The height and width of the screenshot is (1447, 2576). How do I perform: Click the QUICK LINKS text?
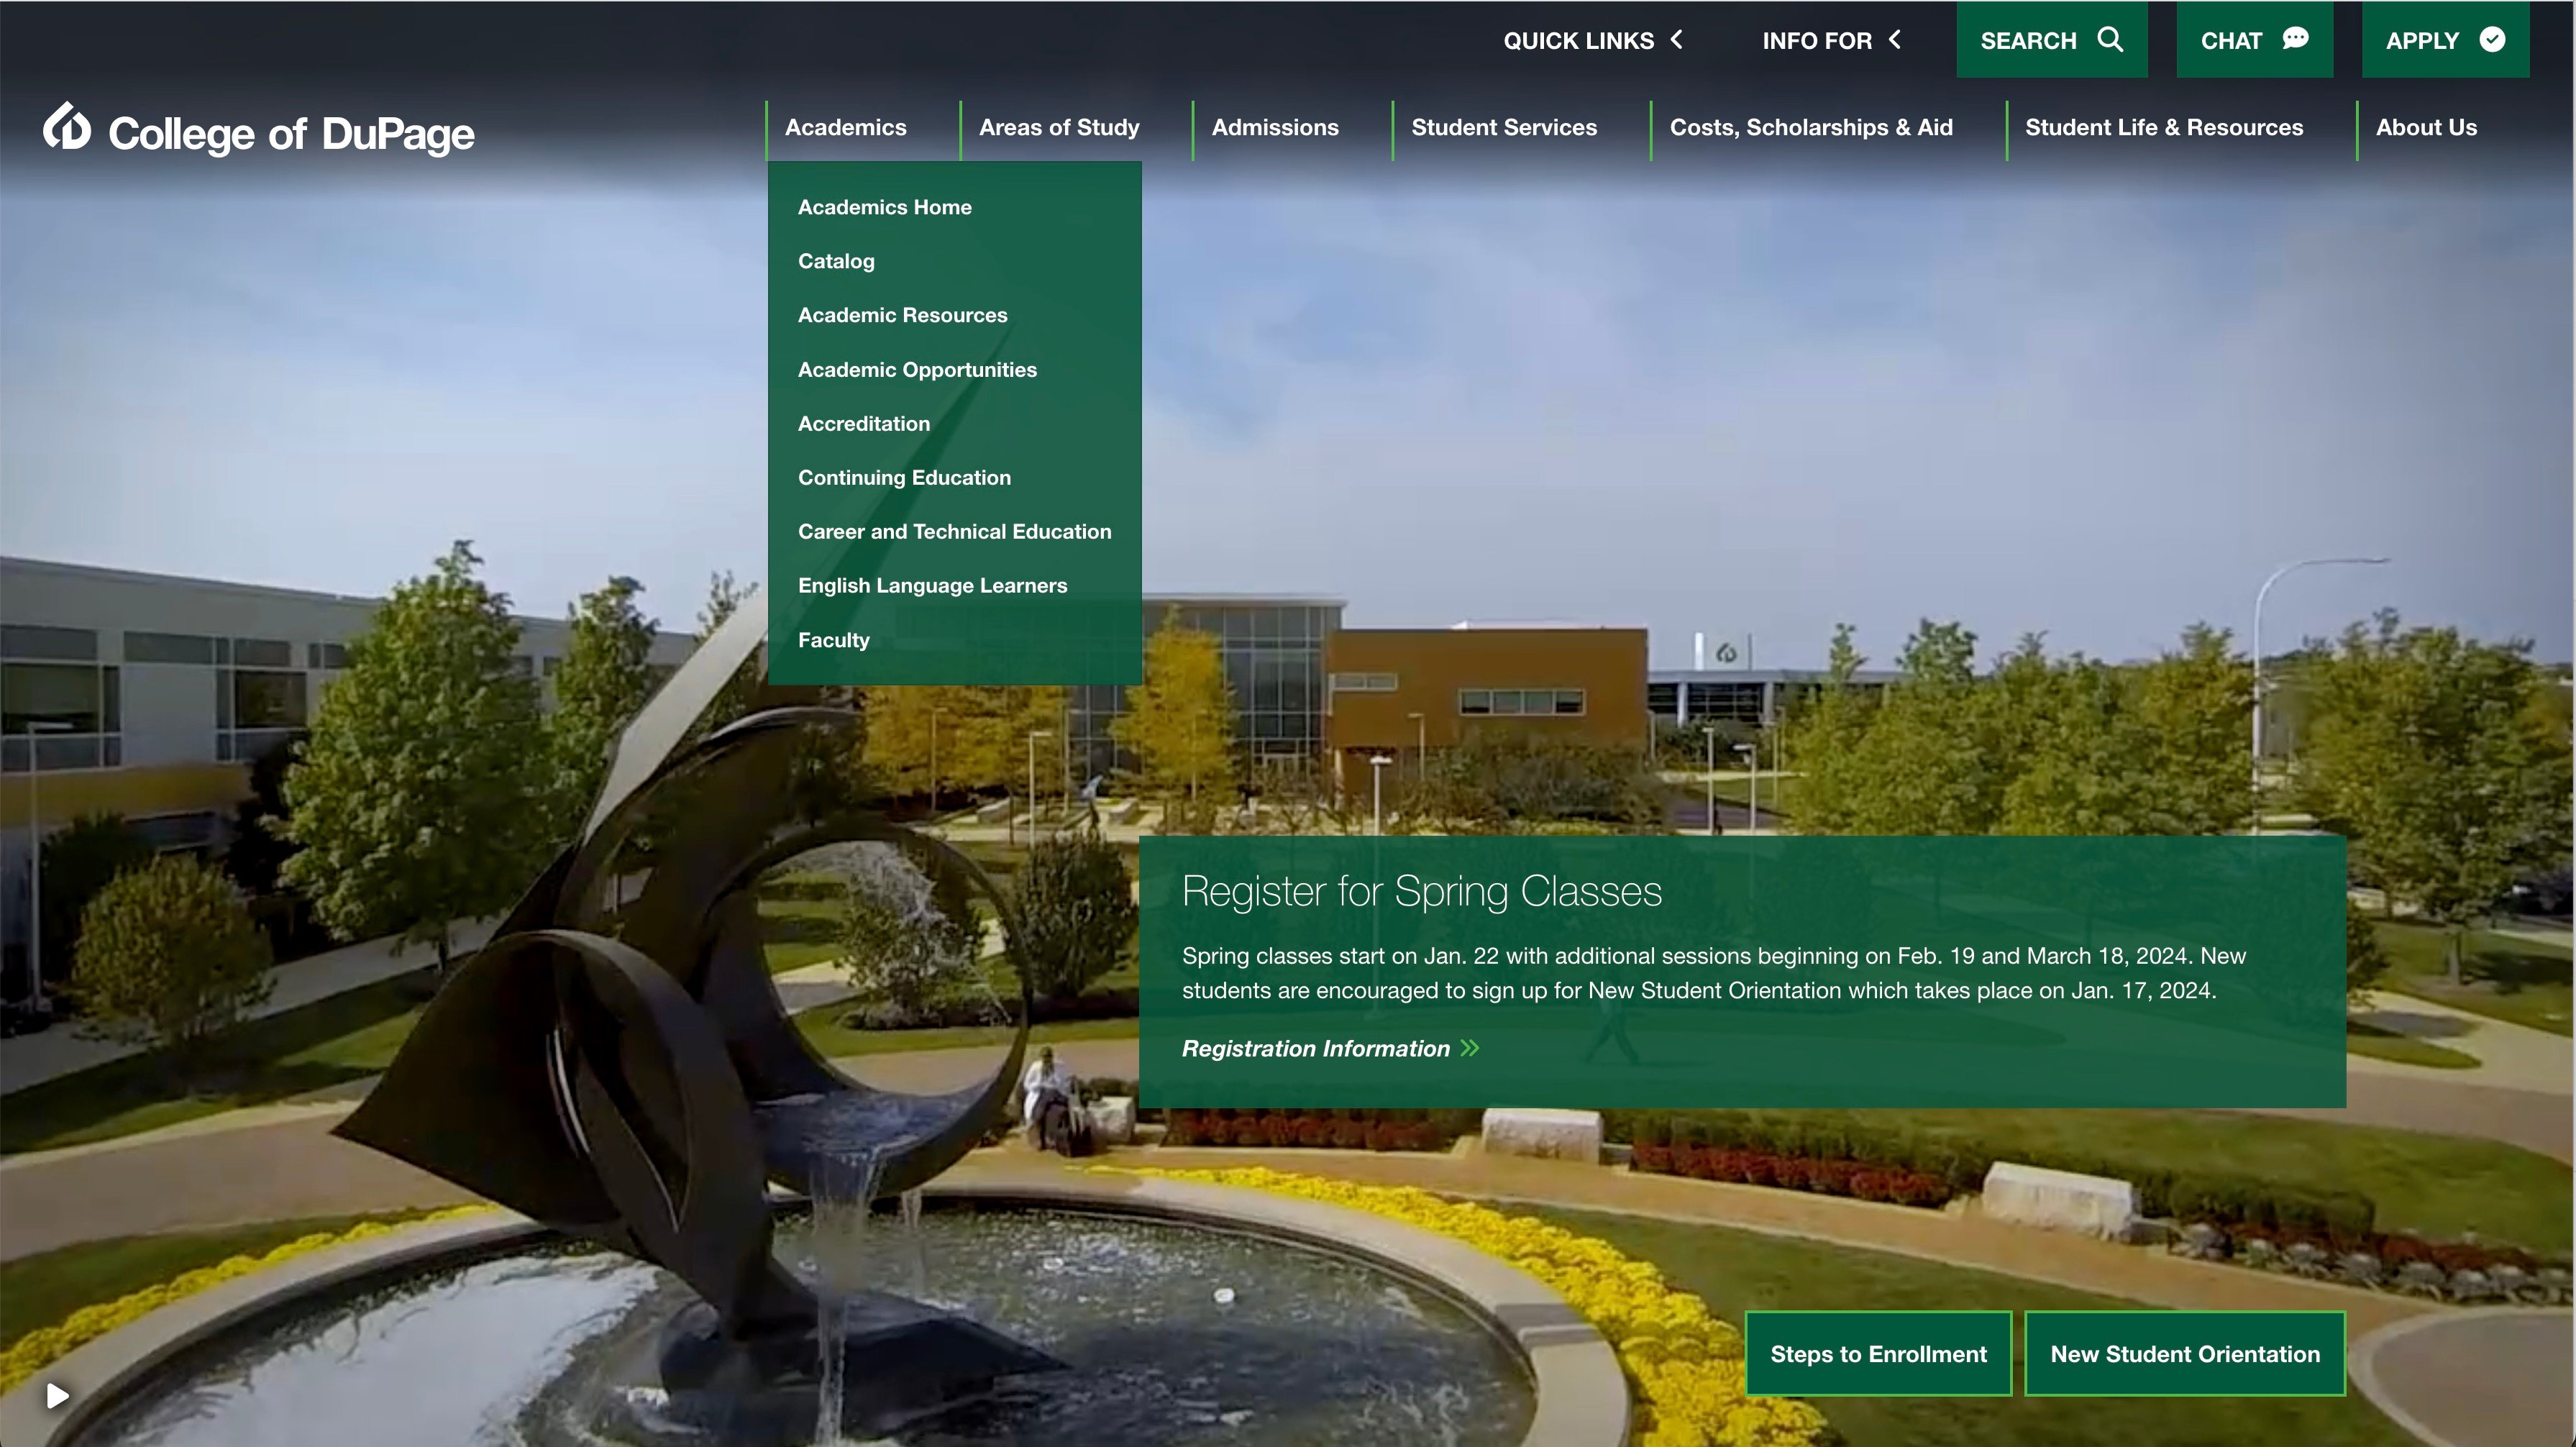(x=1578, y=41)
